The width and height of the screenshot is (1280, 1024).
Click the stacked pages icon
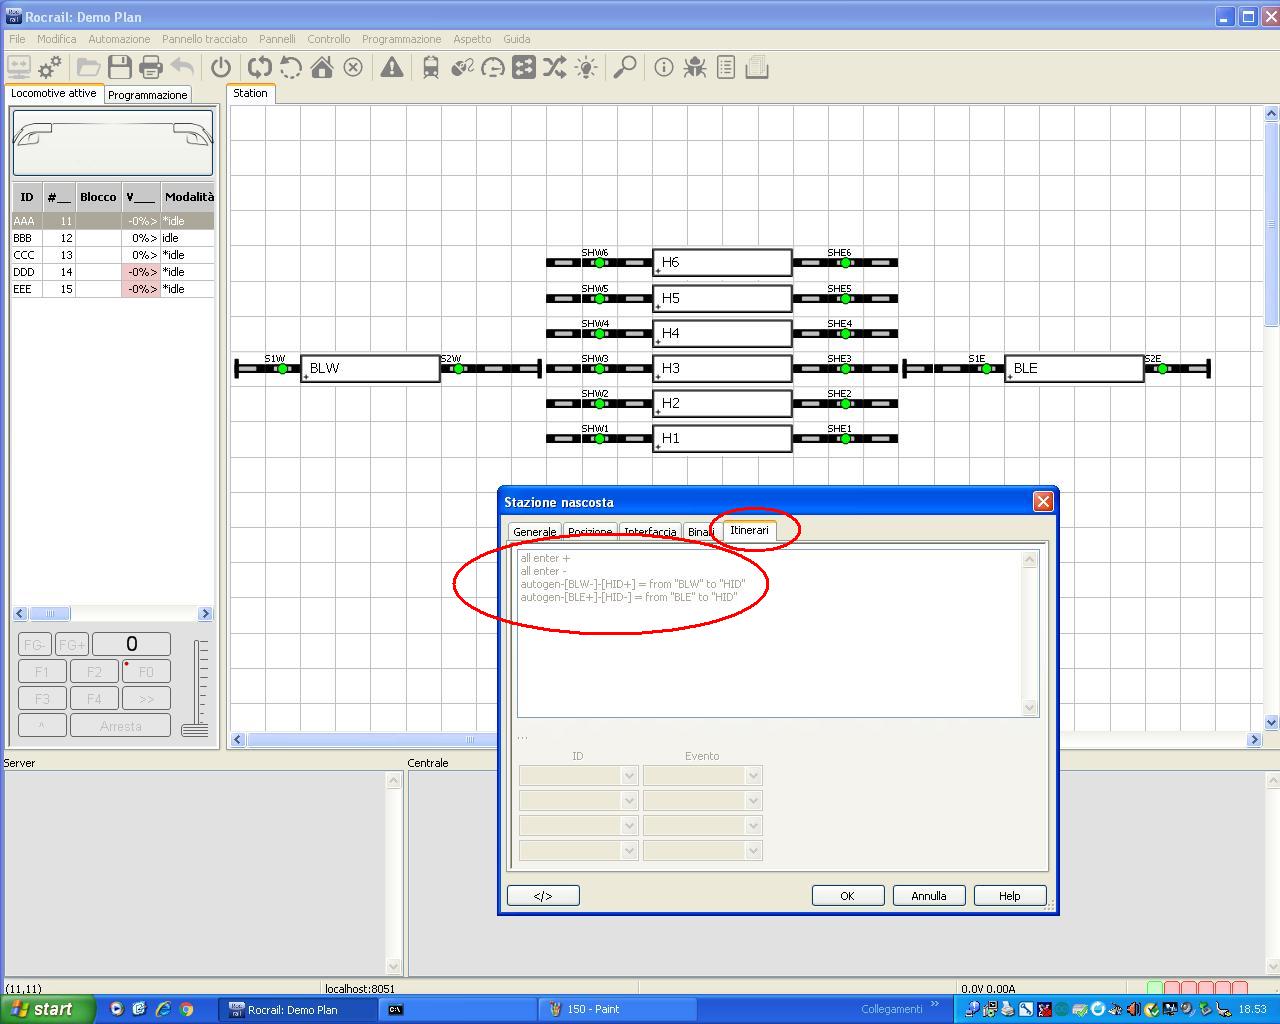coord(757,67)
